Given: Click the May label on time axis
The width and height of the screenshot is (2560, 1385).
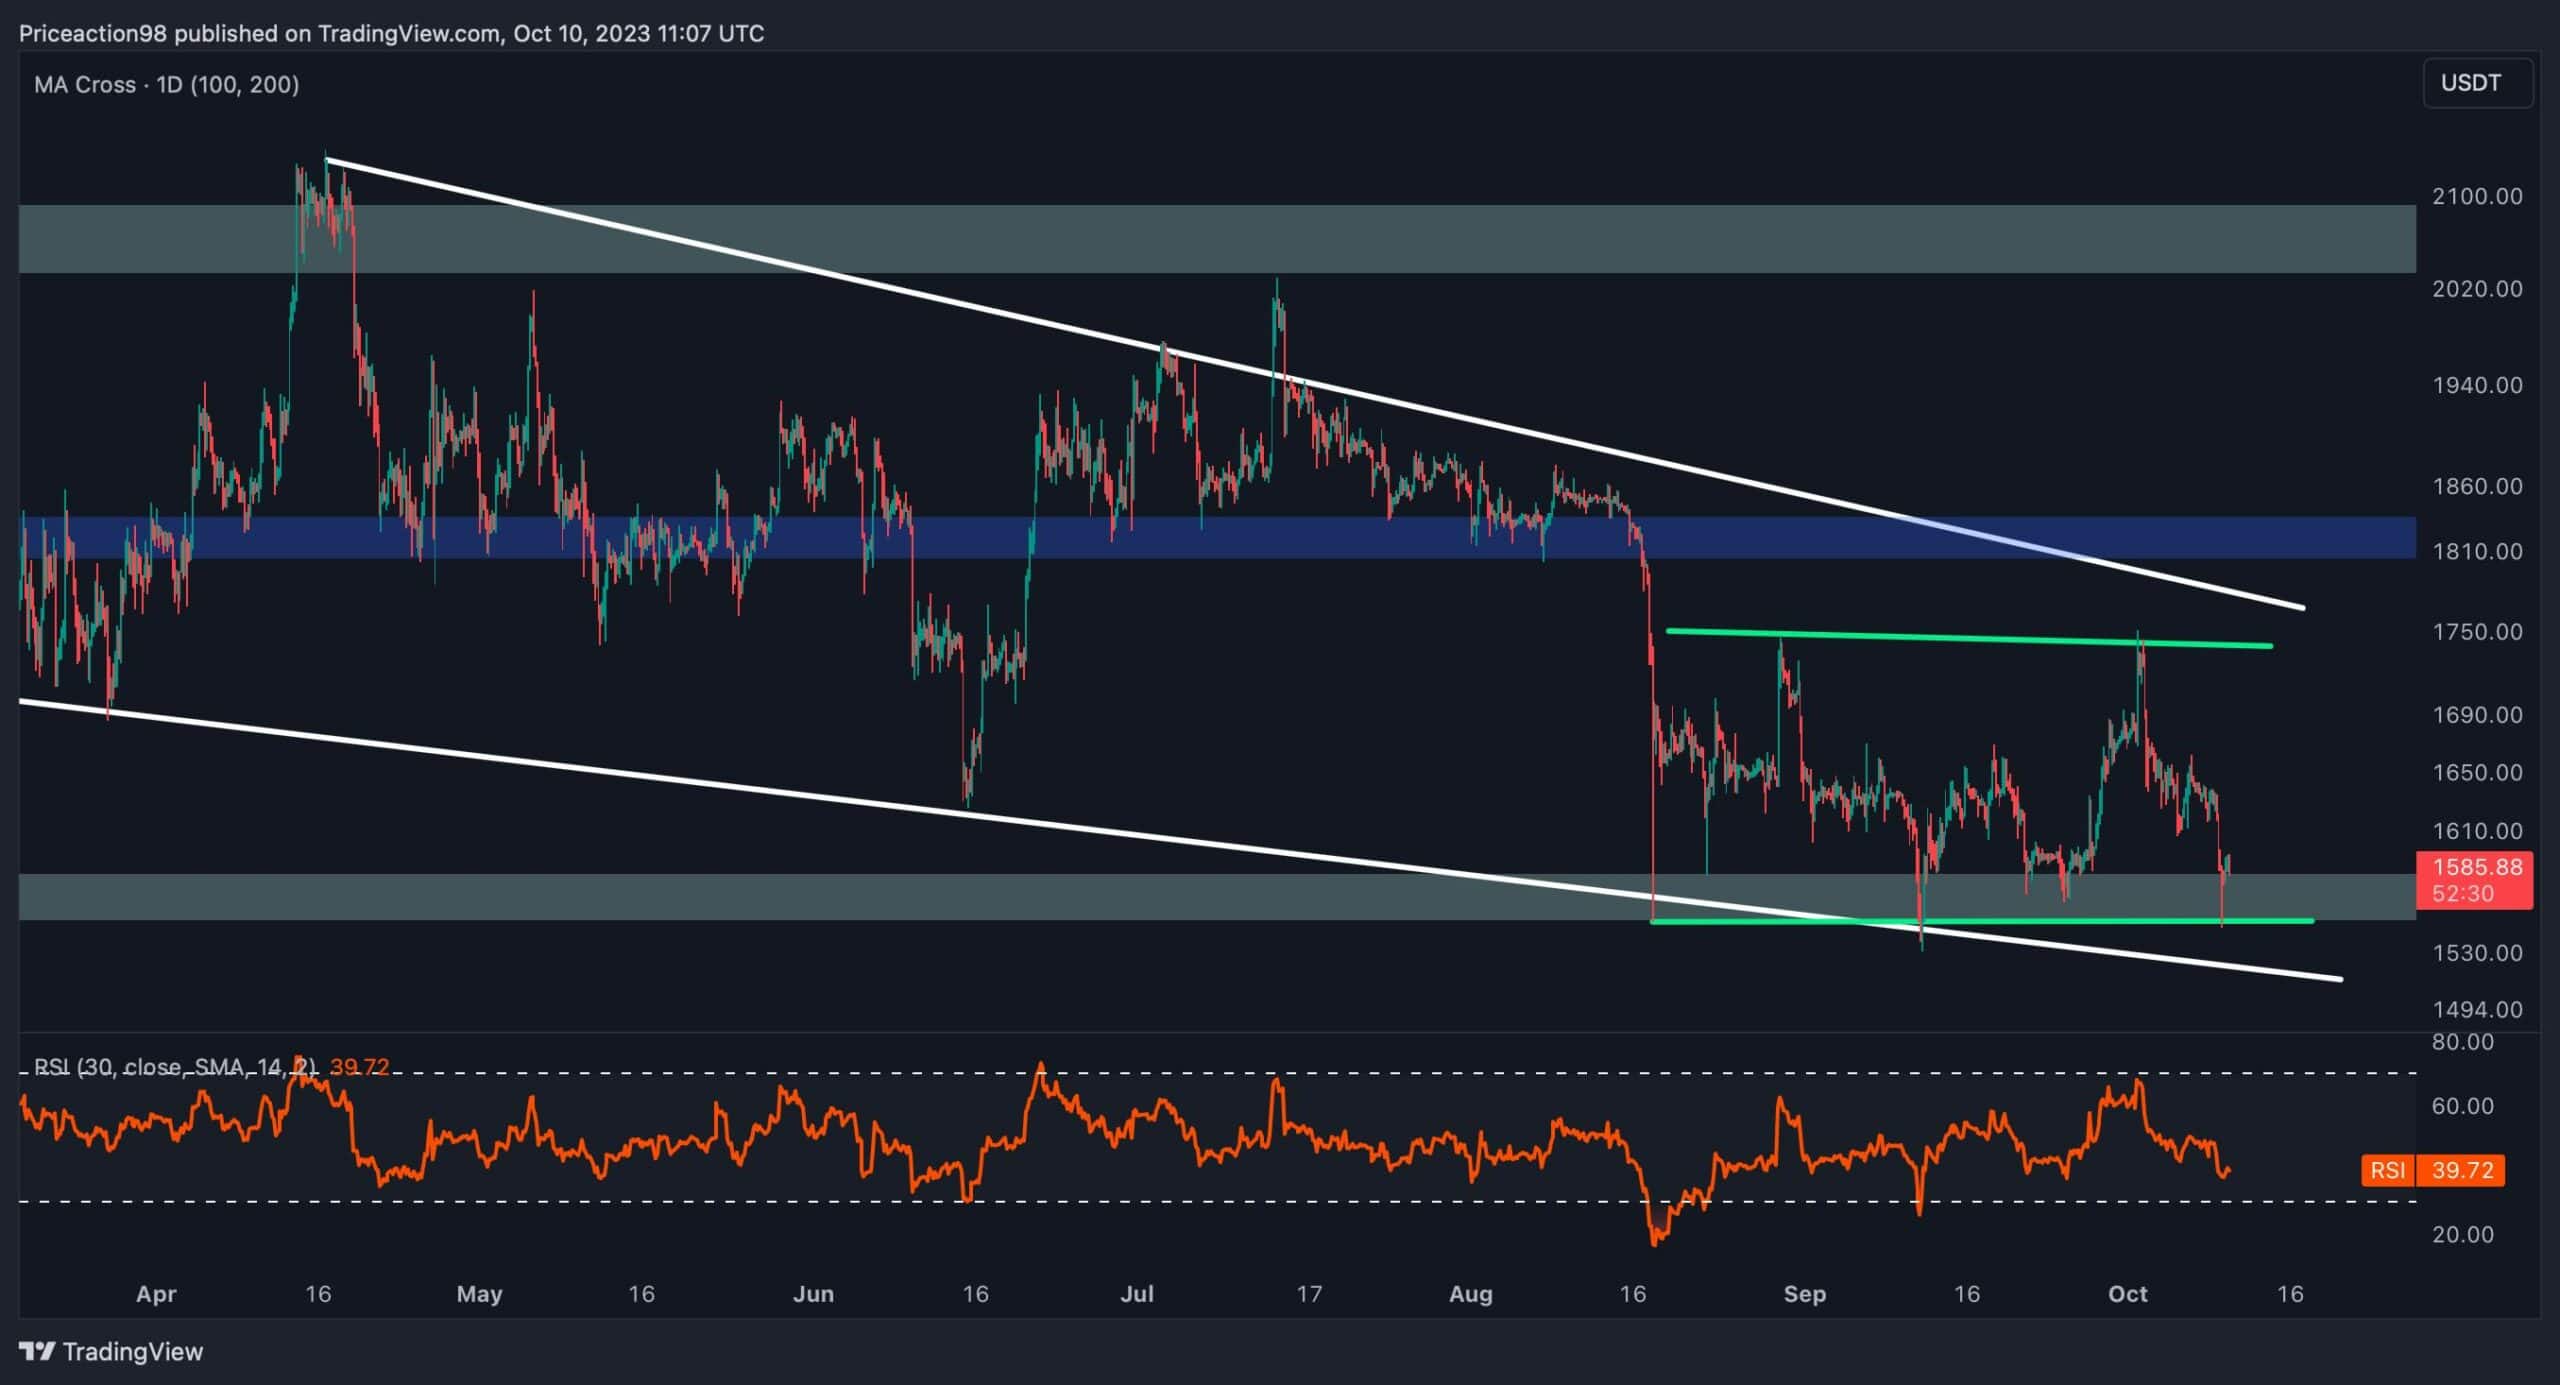Looking at the screenshot, I should coord(479,1294).
